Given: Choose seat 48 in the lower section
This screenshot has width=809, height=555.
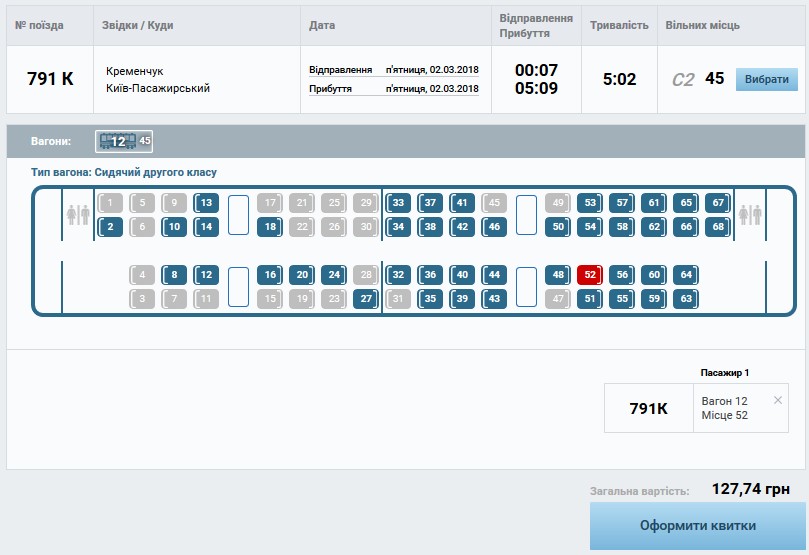Looking at the screenshot, I should click(558, 275).
